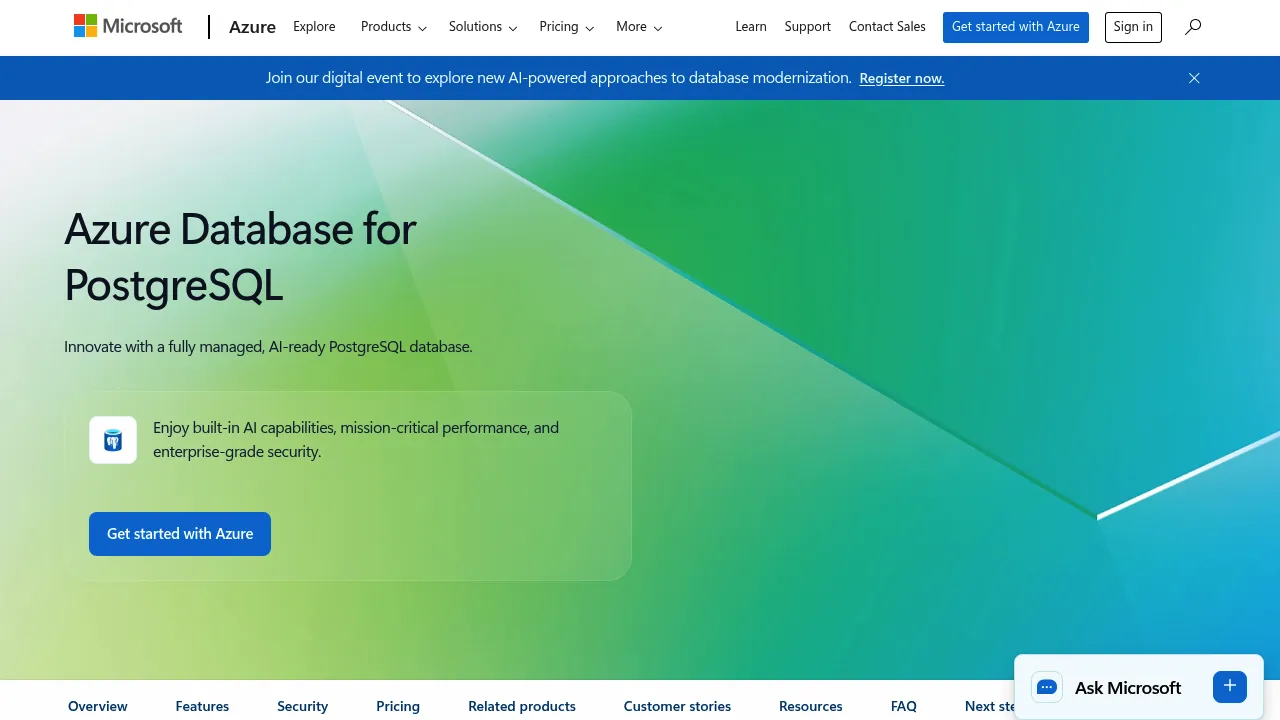Open the More dropdown menu

(x=639, y=27)
